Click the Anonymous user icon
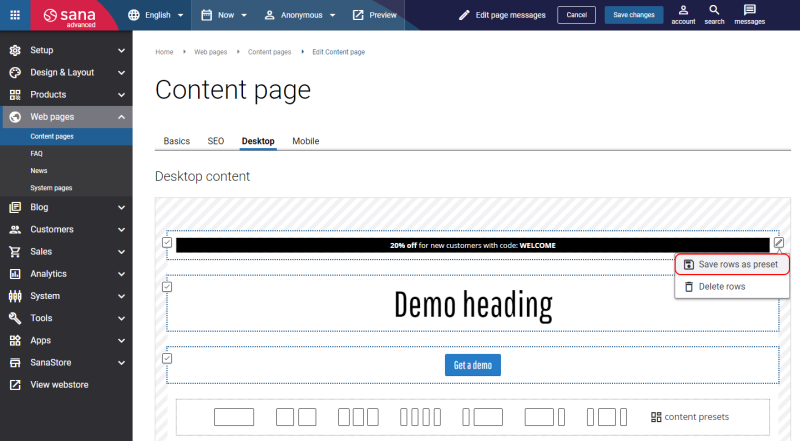Screen dimensions: 800x441 point(269,15)
